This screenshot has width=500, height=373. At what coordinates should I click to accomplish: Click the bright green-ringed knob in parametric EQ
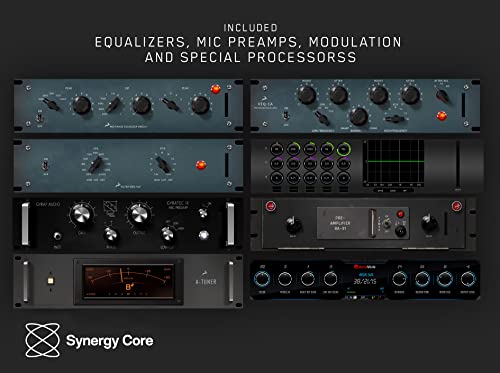(343, 149)
